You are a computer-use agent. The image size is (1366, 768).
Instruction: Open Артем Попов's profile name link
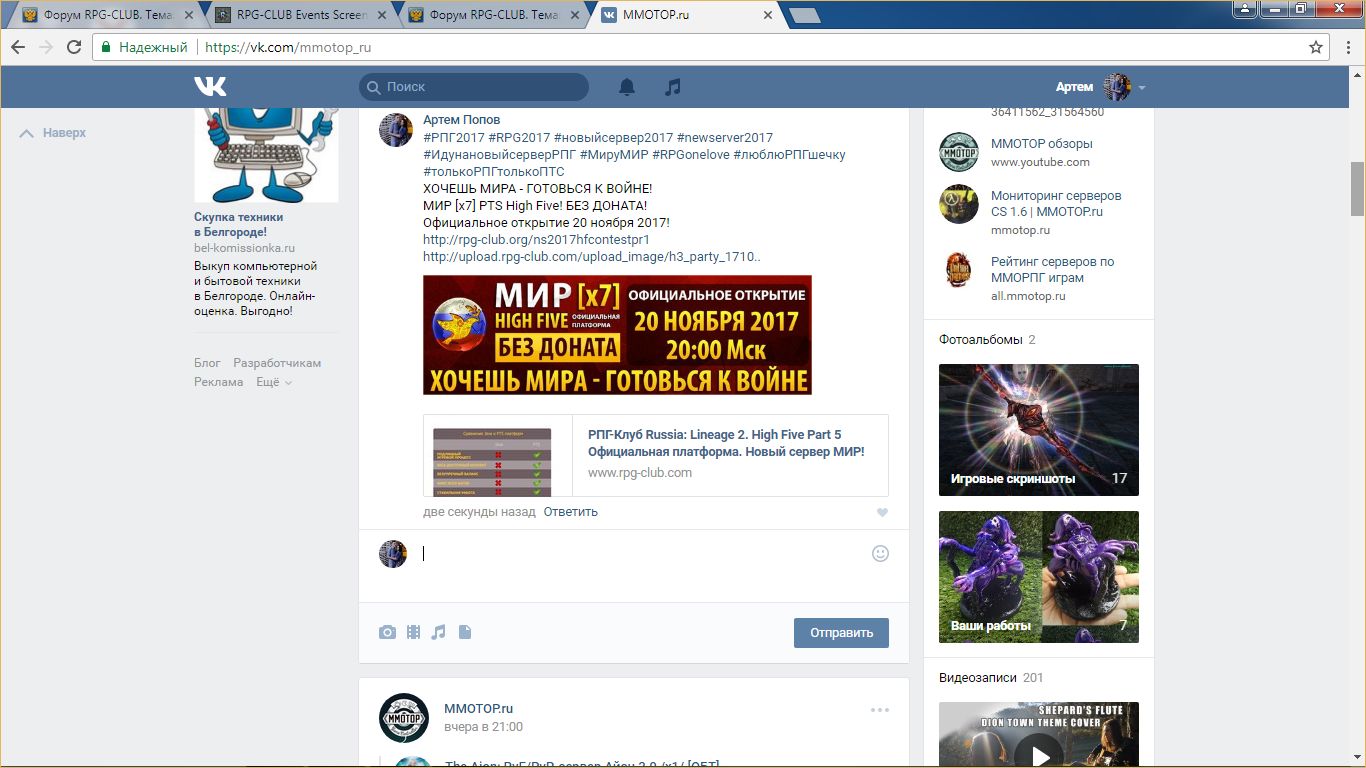[461, 120]
